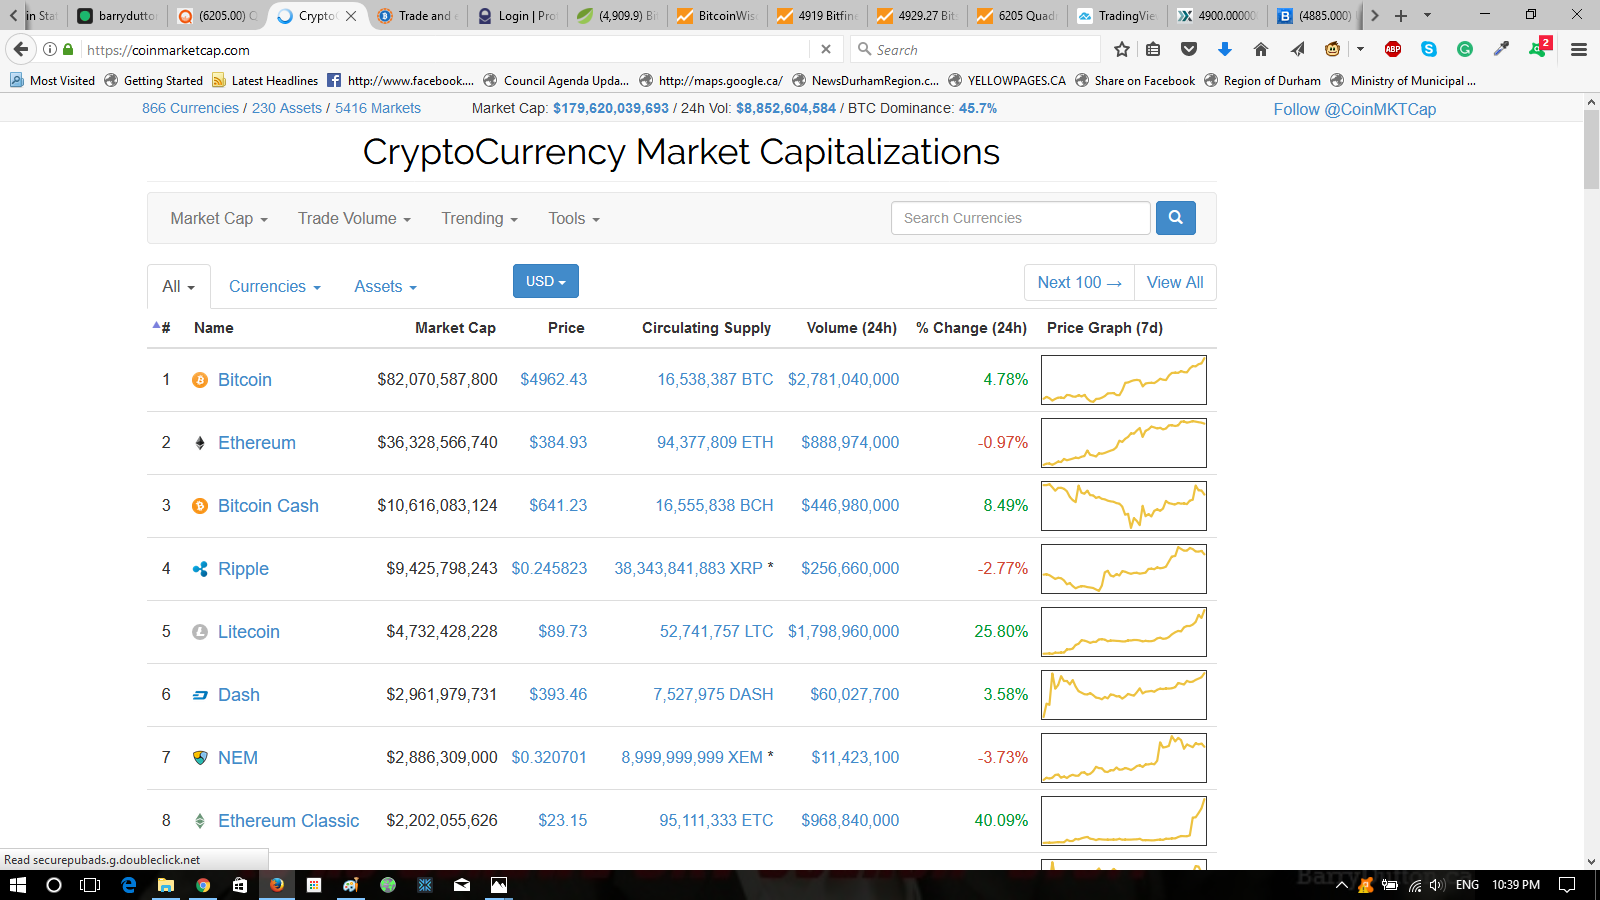
Task: Open the Grammarly extension icon
Action: [1465, 49]
